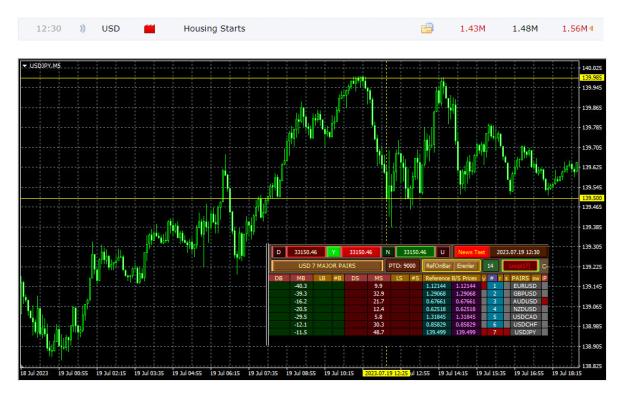Click the magenta 139.499 reference price
The width and height of the screenshot is (625, 399).
(466, 332)
